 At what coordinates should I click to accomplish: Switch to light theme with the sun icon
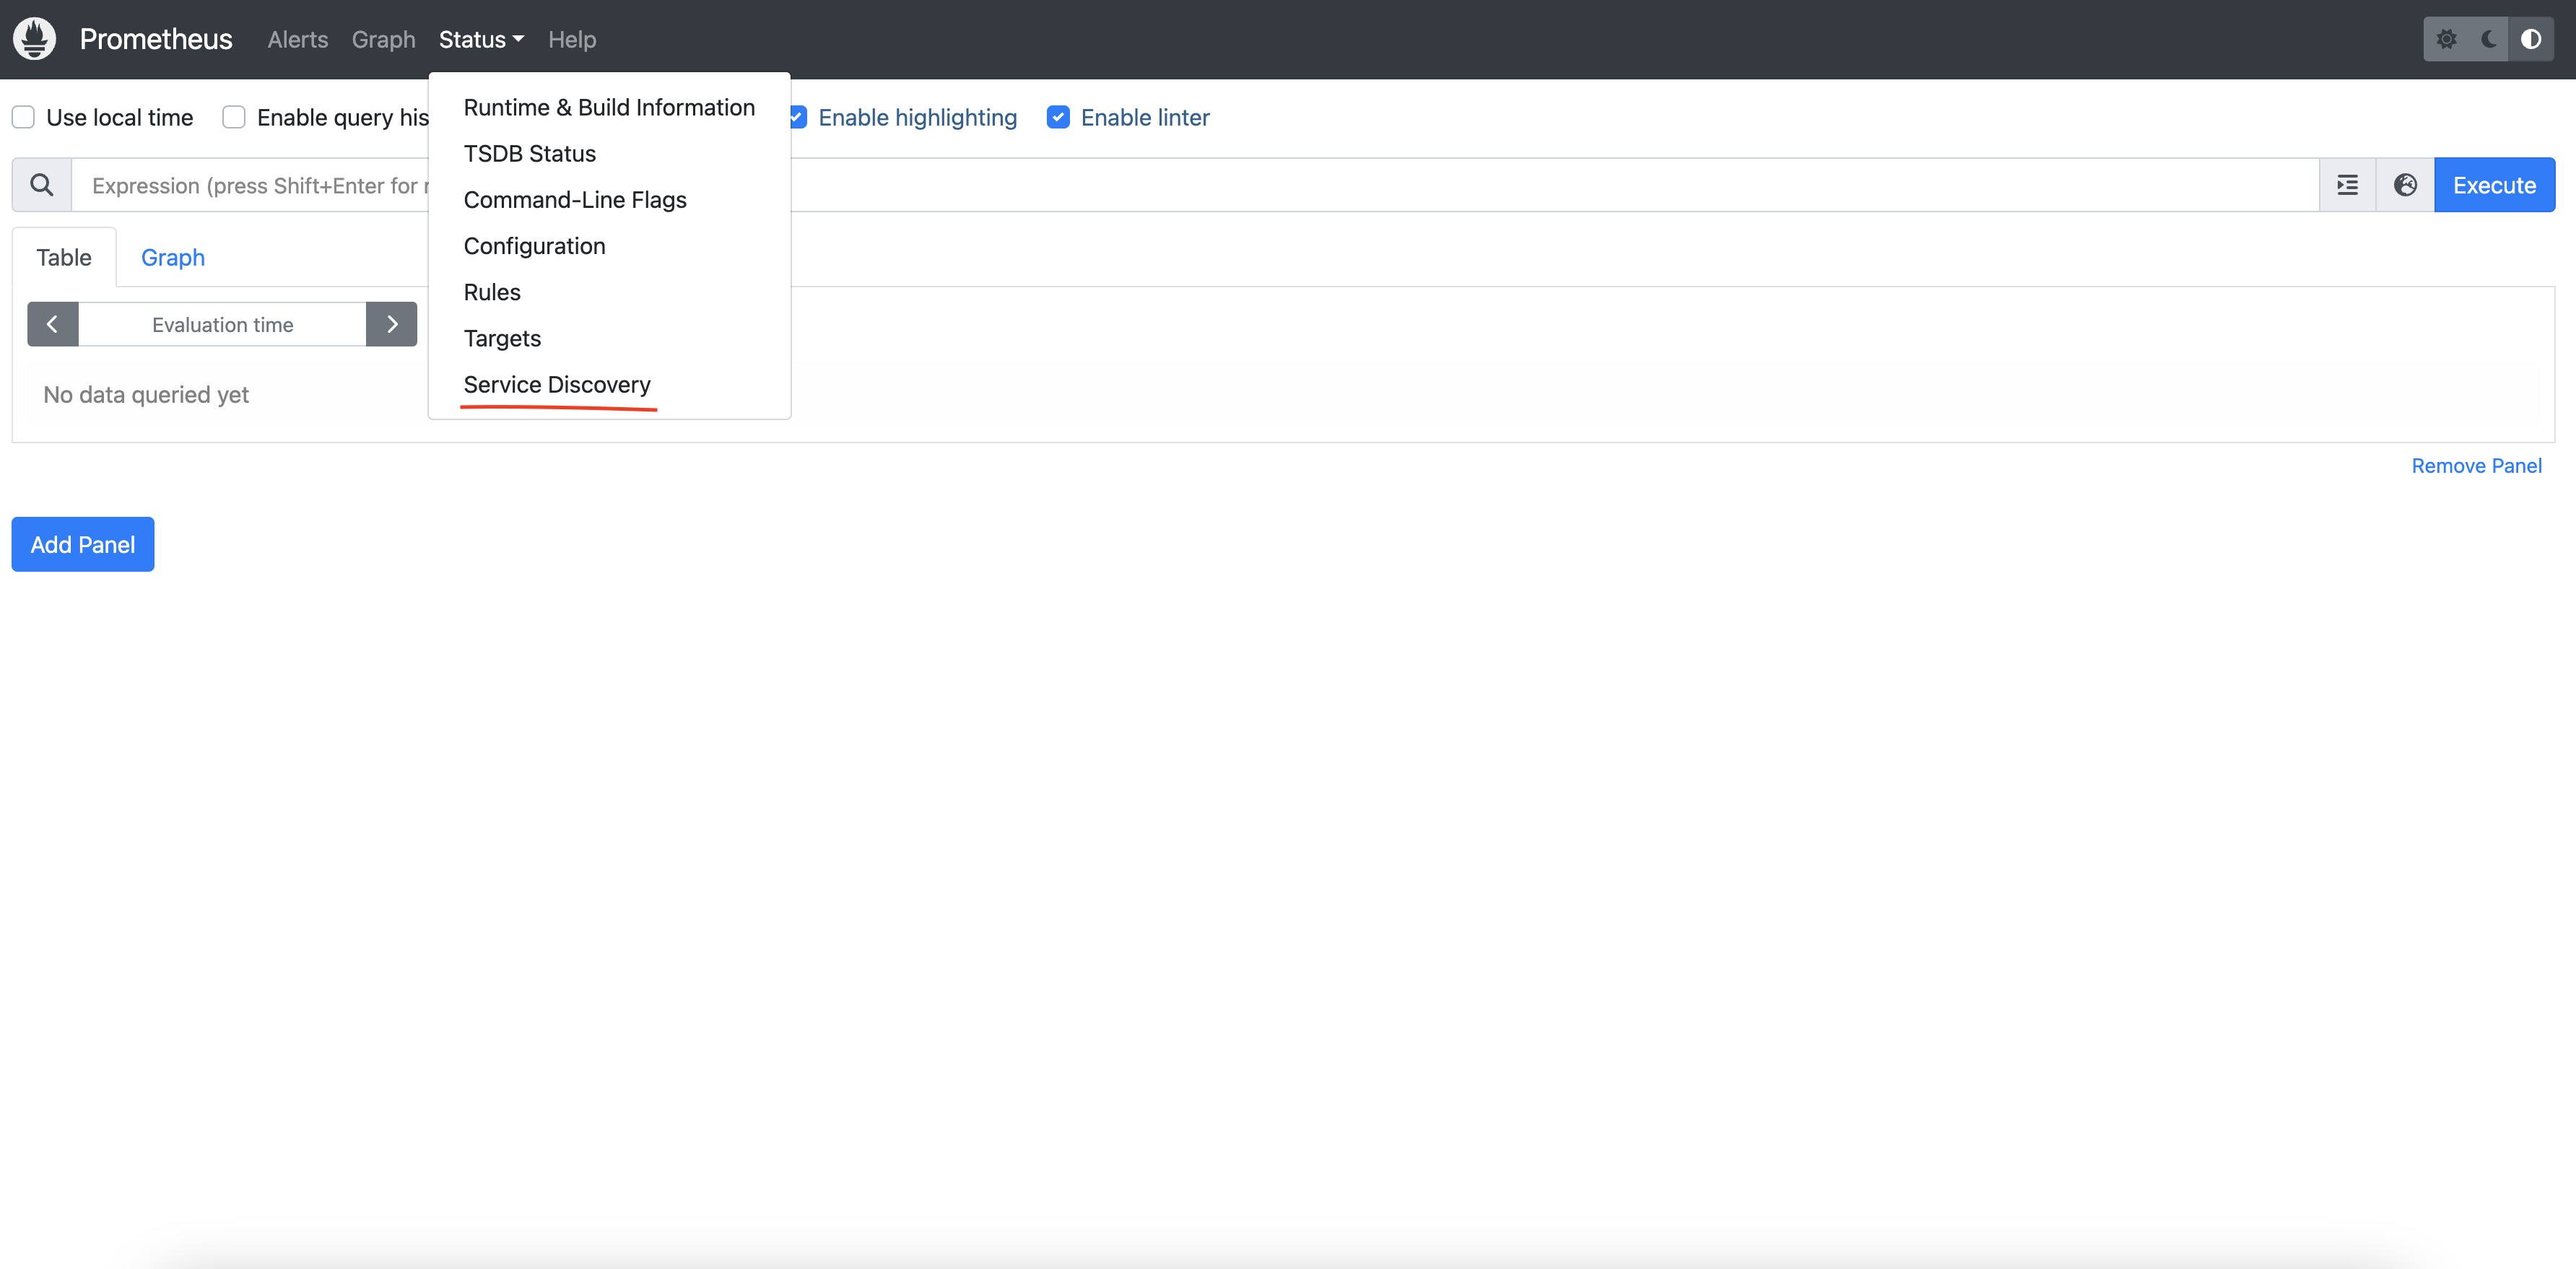[x=2448, y=38]
